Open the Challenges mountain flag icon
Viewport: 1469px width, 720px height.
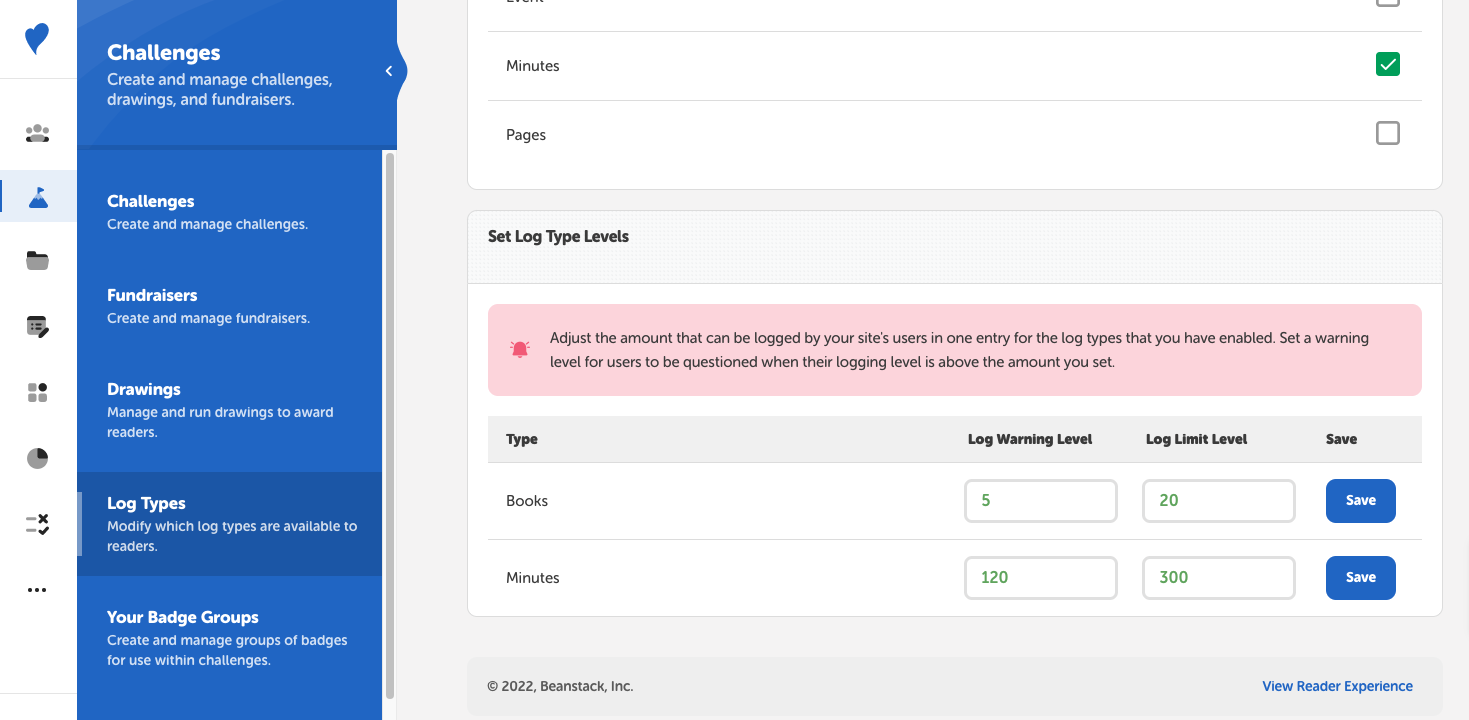(37, 196)
